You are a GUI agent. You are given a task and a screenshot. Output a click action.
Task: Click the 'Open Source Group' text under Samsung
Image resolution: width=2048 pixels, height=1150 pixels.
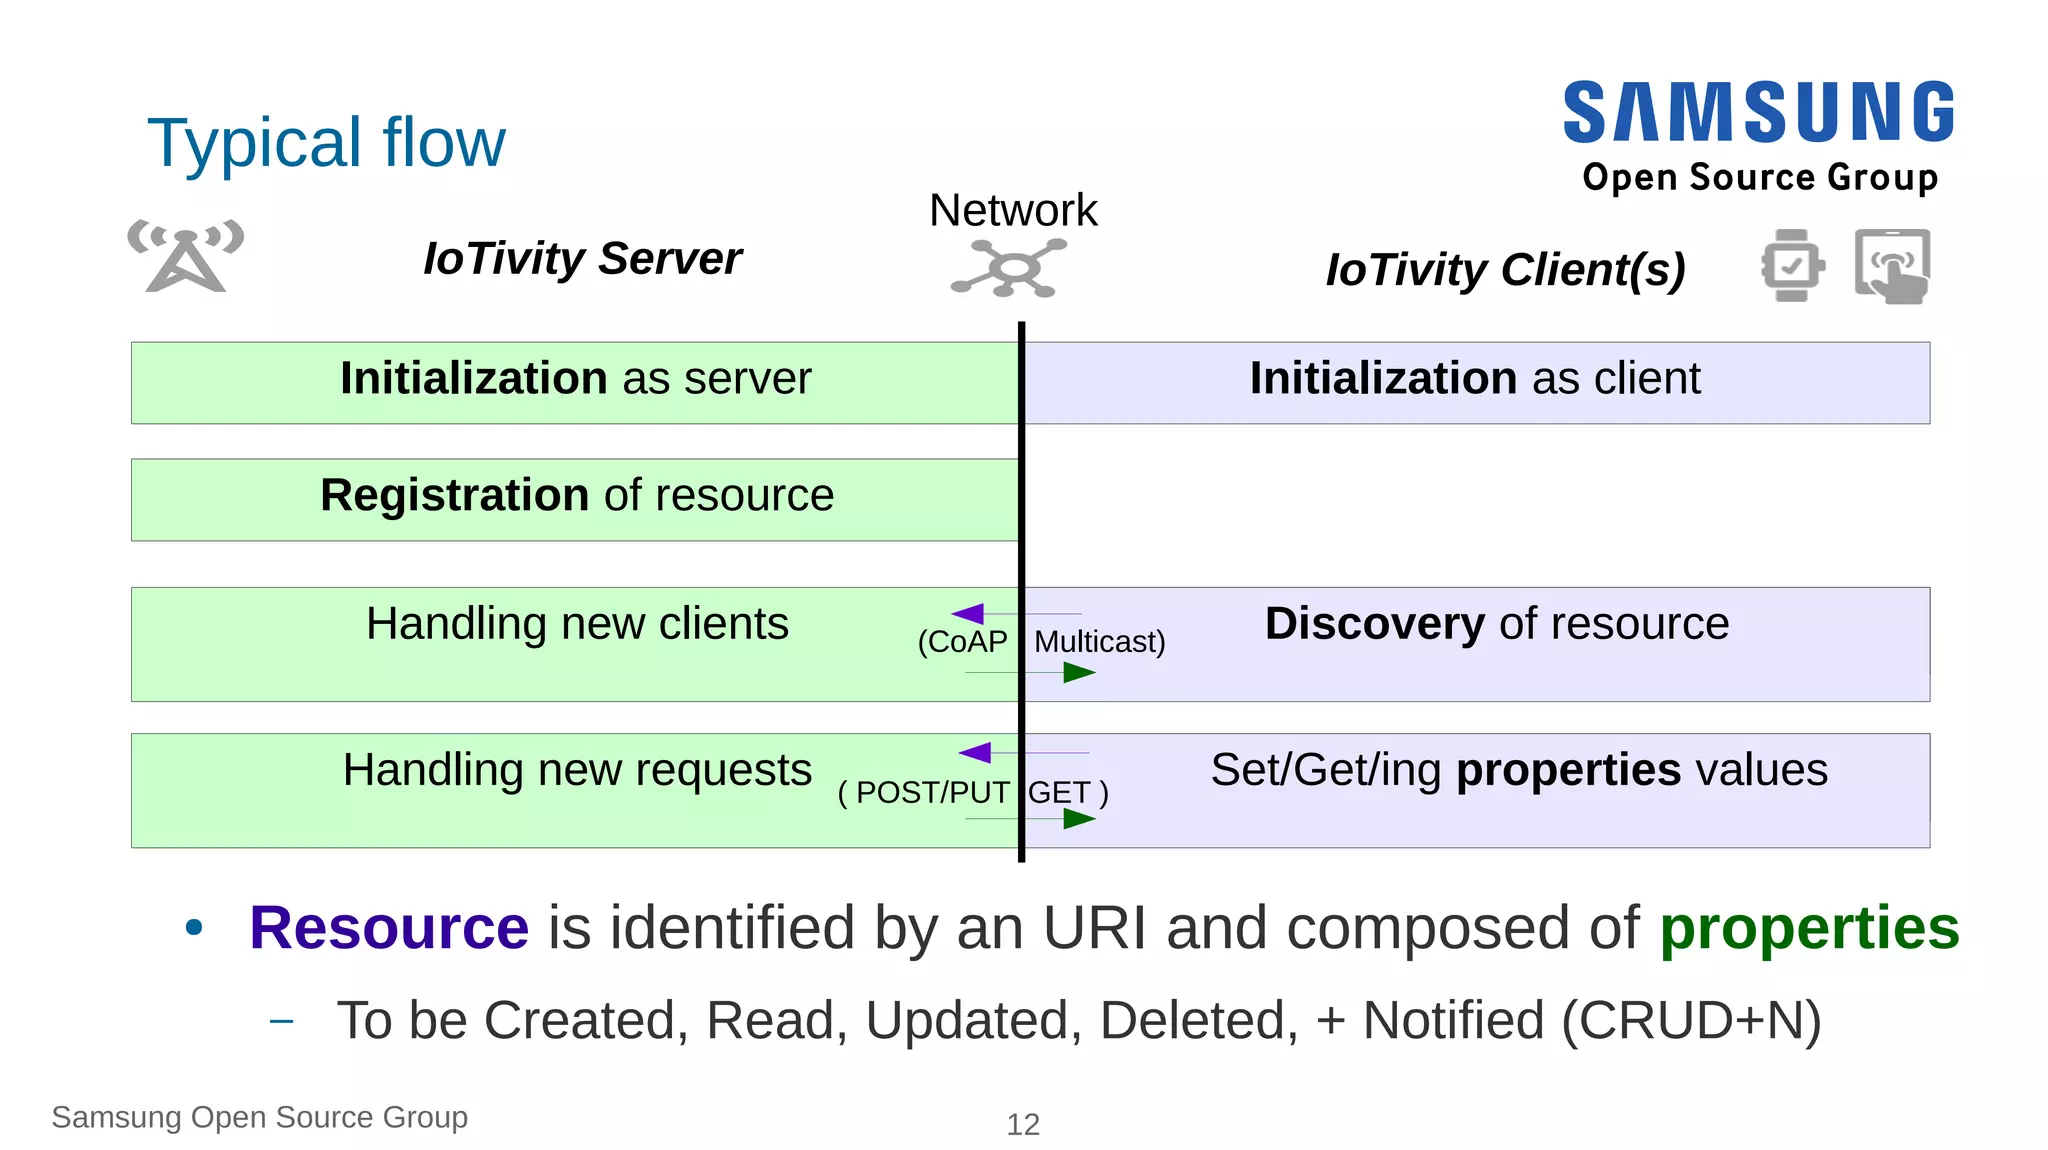1760,177
